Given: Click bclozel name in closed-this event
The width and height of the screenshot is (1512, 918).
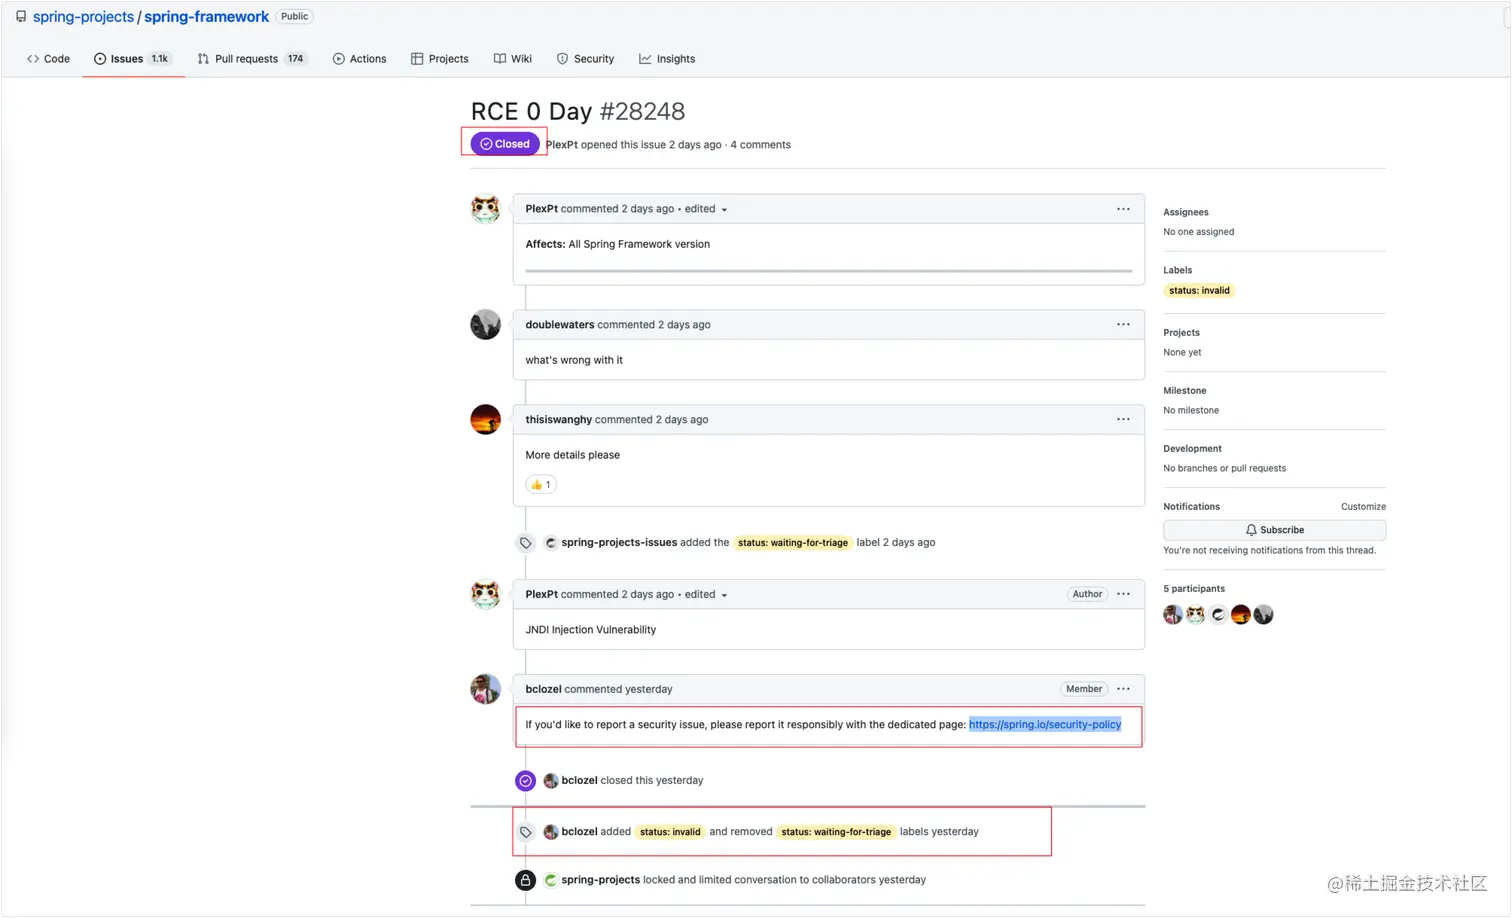Looking at the screenshot, I should (x=579, y=781).
